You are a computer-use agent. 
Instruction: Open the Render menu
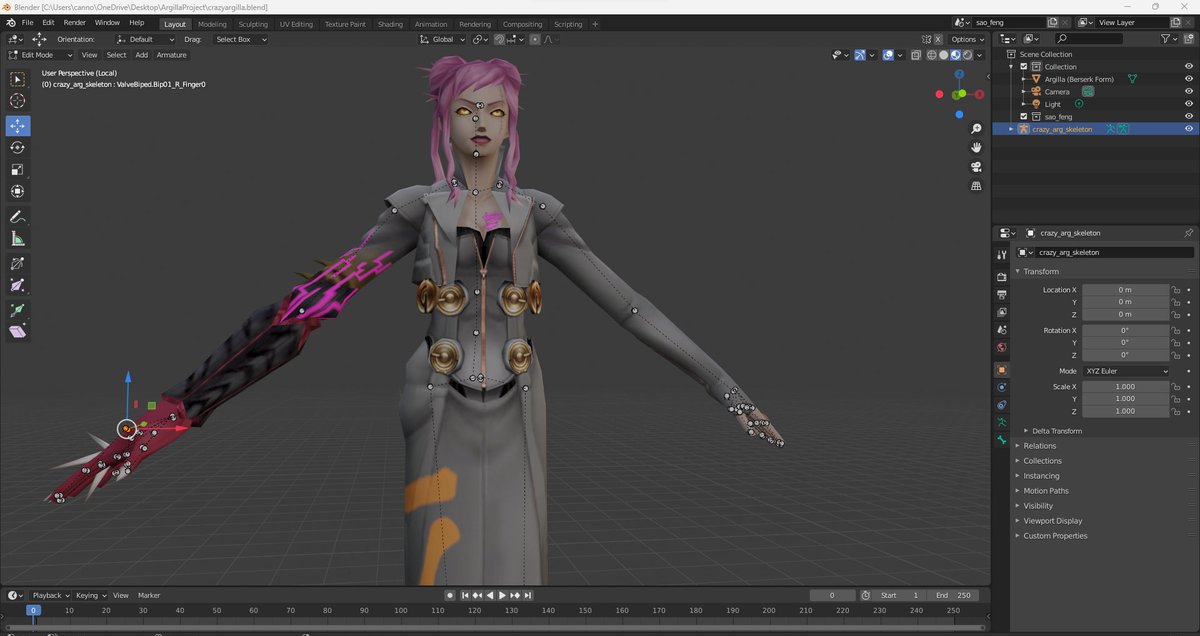(x=74, y=23)
